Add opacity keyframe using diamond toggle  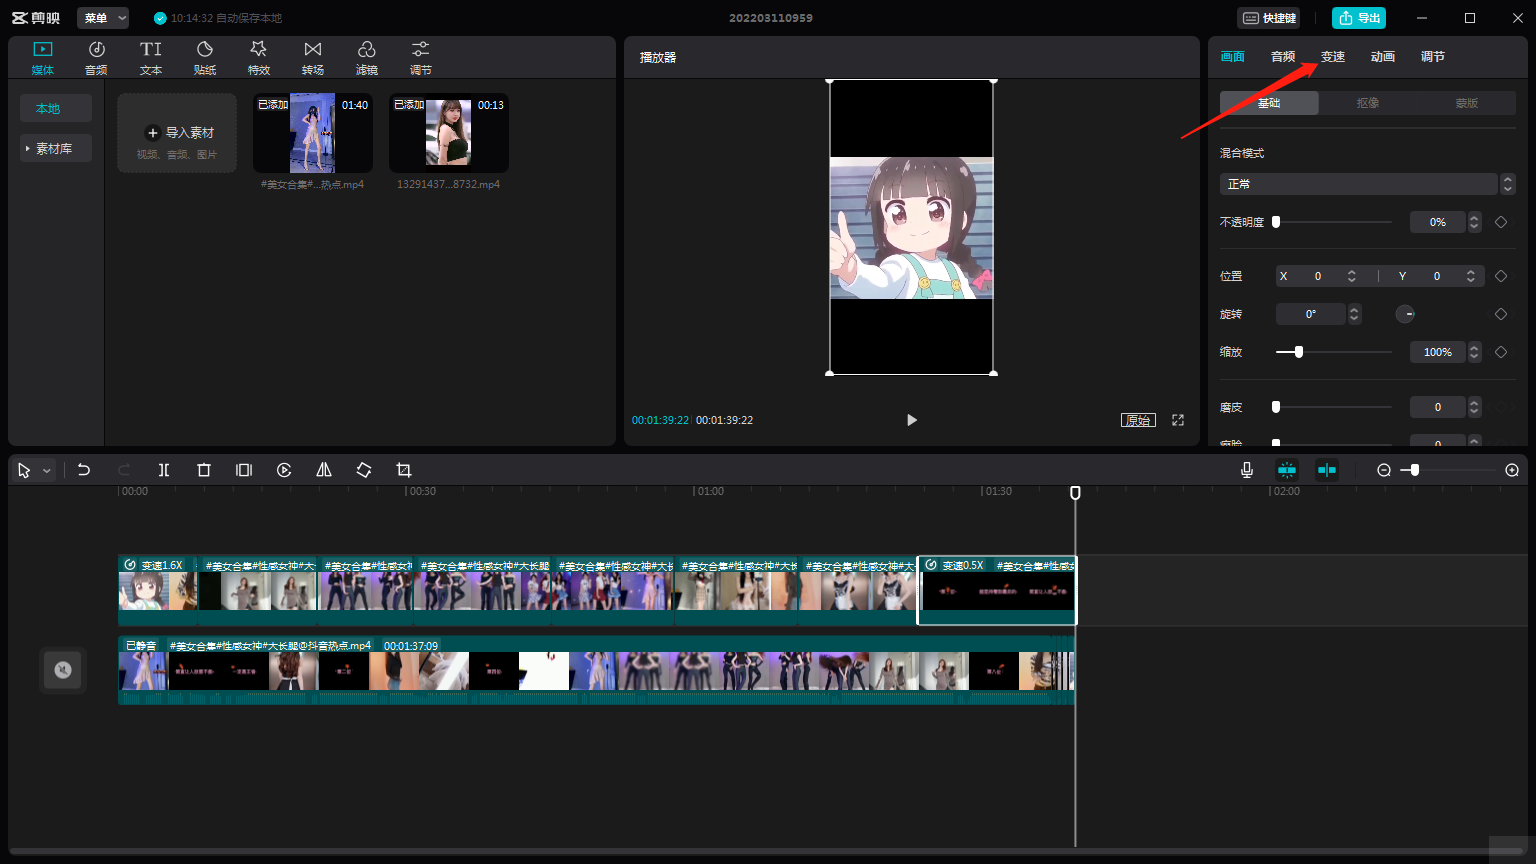pos(1500,222)
